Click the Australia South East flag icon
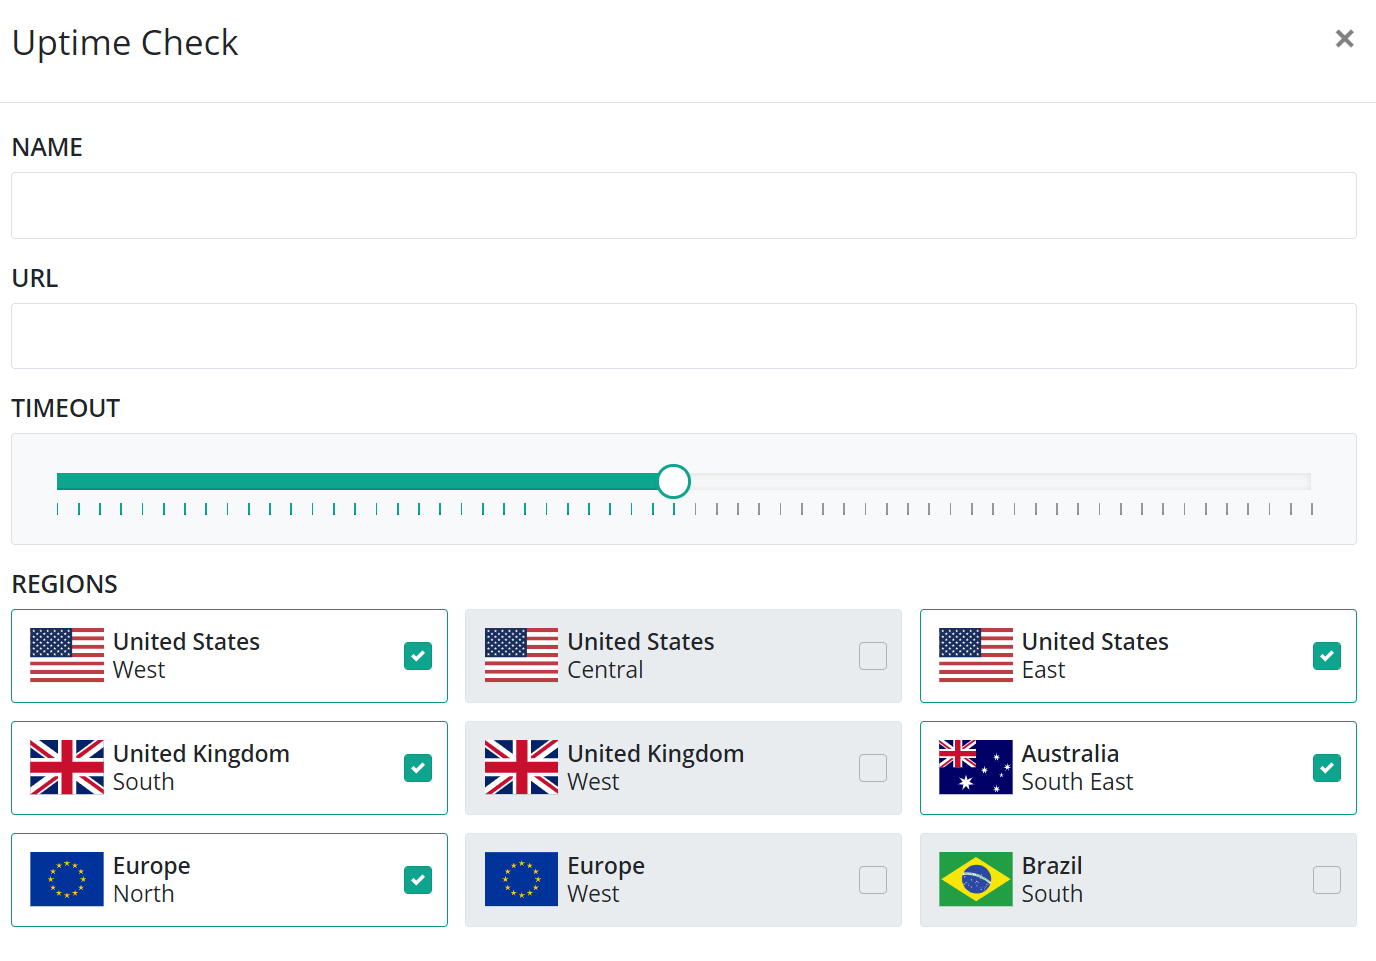Screen dimensions: 1376x961 tap(975, 768)
